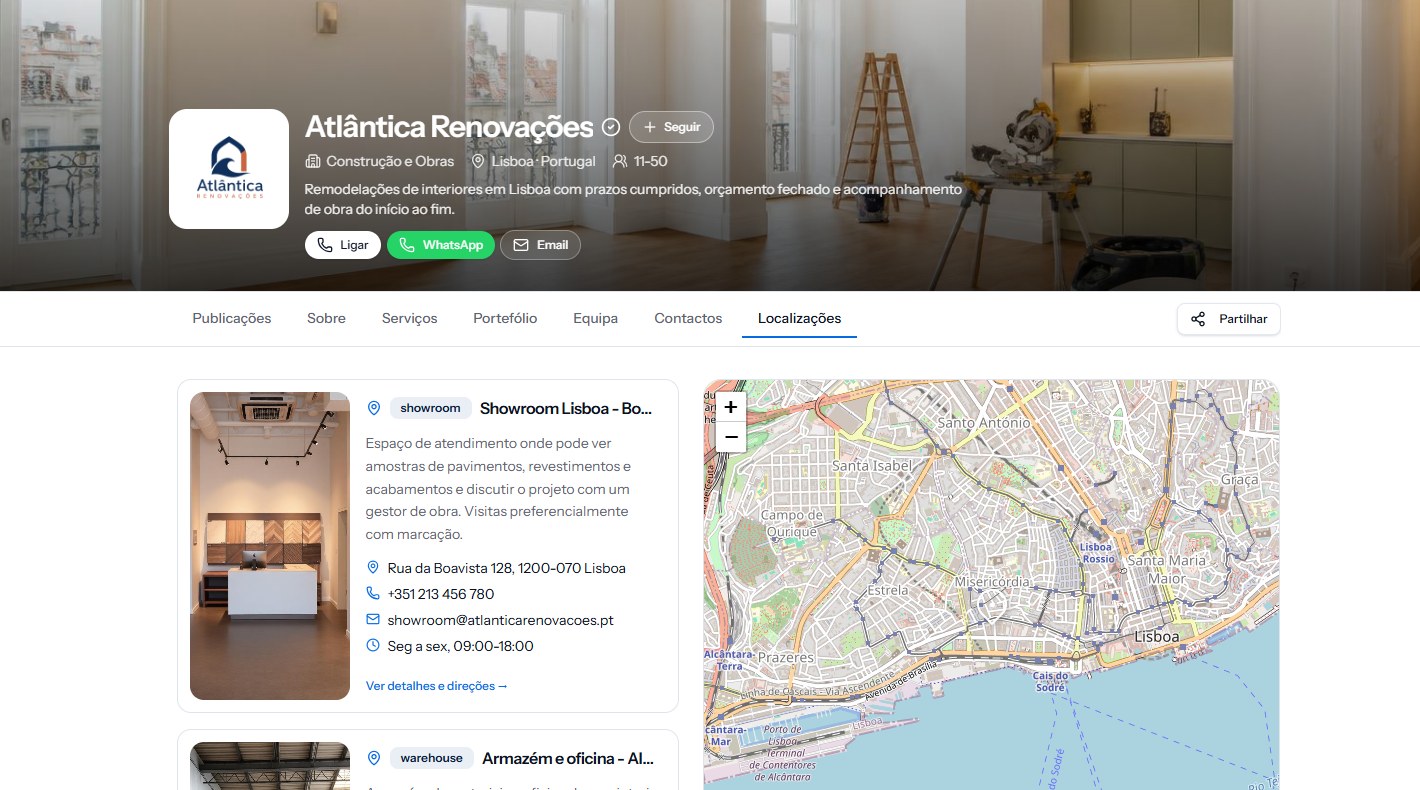1420x790 pixels.
Task: Click the pin icon beside showroom tag
Action: [374, 408]
